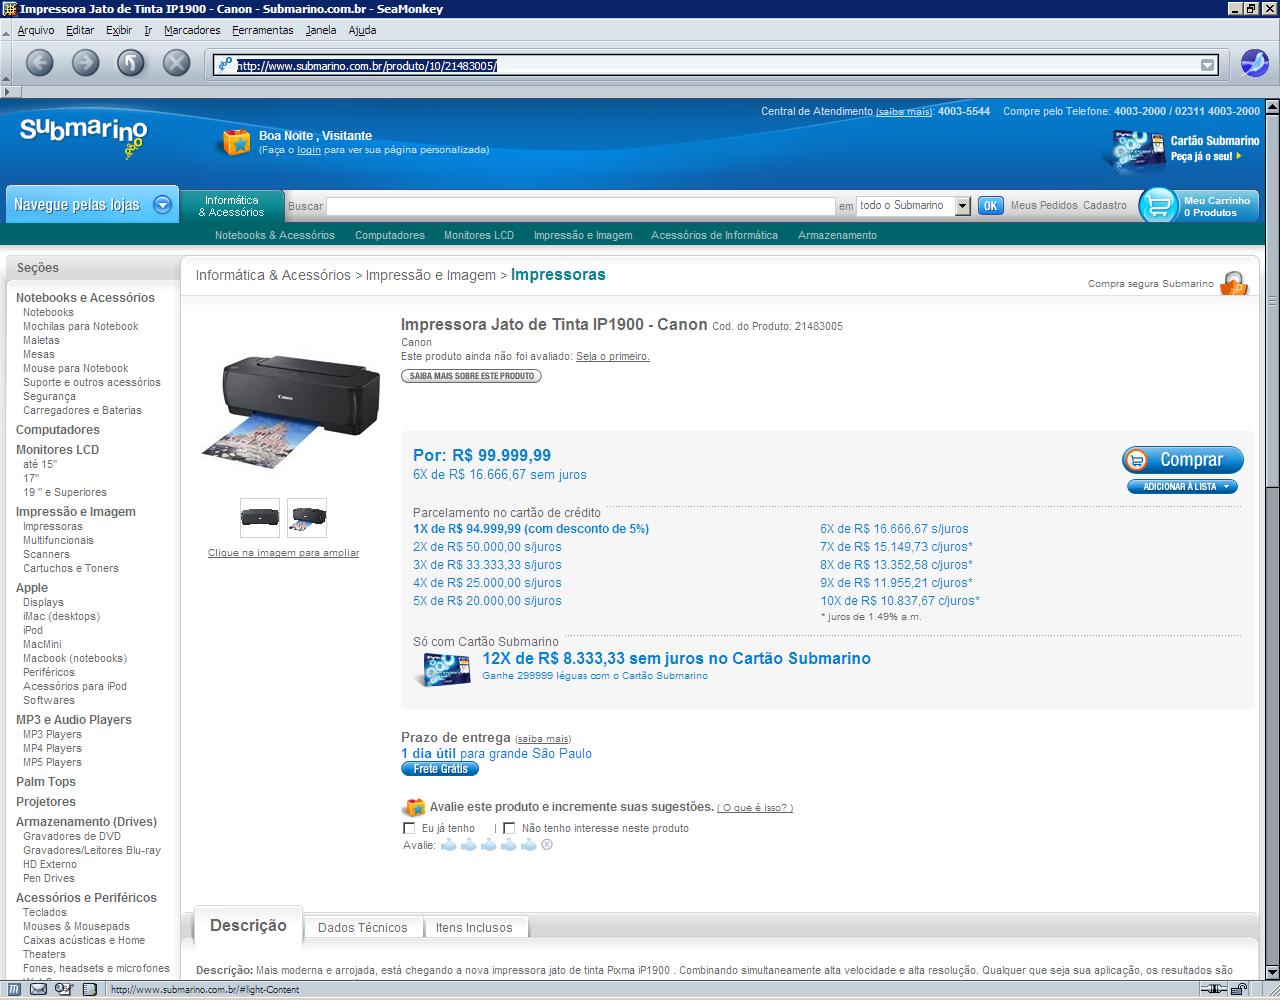Click the Cartão Submarino card image beside 12X offer
The height and width of the screenshot is (1000, 1280).
(444, 668)
